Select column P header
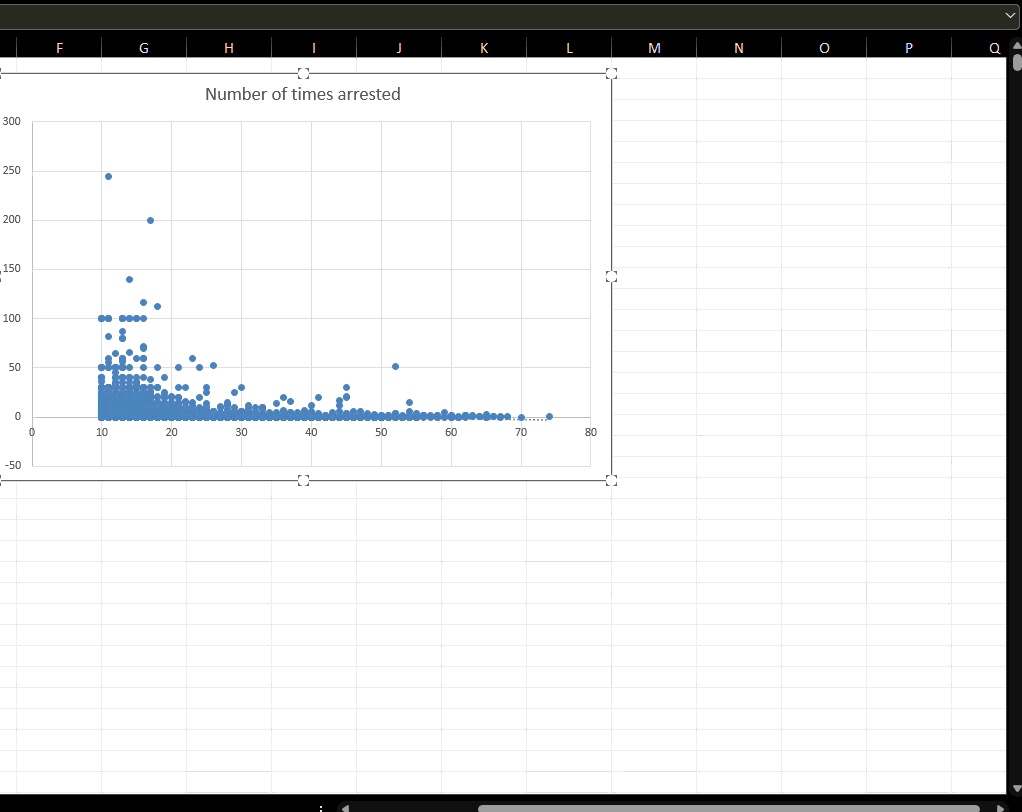 click(909, 47)
